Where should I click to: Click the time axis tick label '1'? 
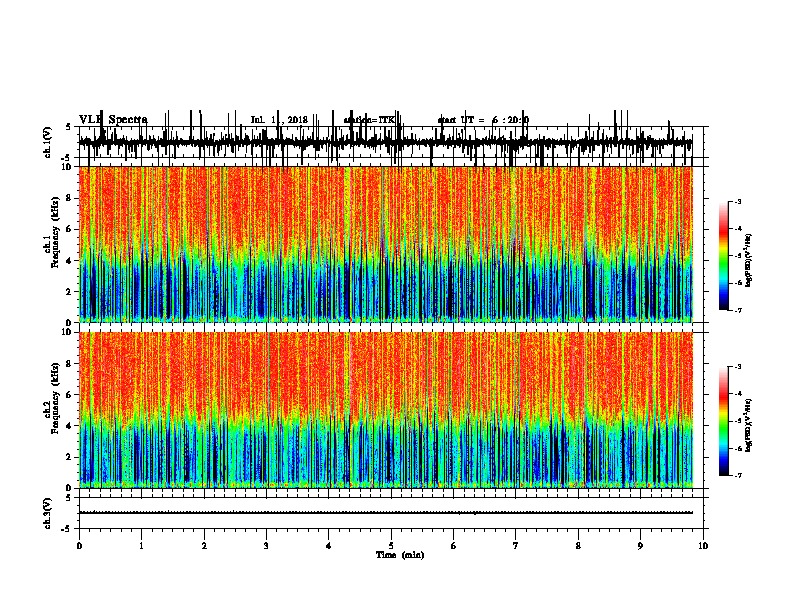tap(141, 546)
